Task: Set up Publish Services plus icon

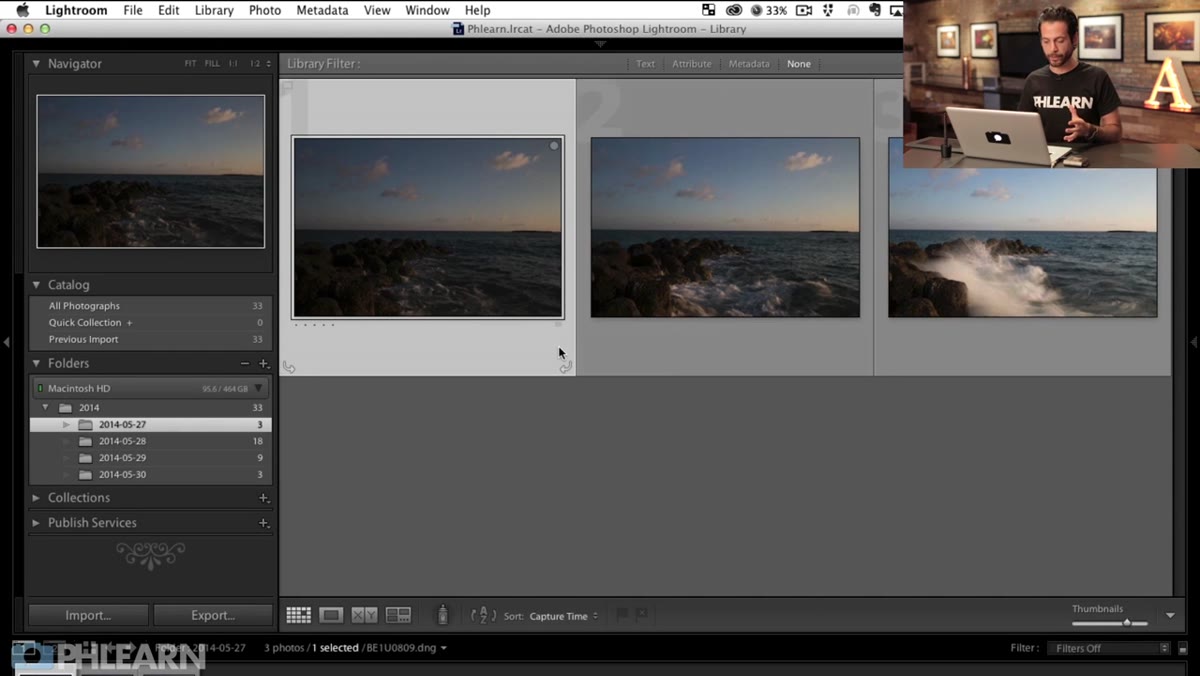Action: [x=264, y=523]
